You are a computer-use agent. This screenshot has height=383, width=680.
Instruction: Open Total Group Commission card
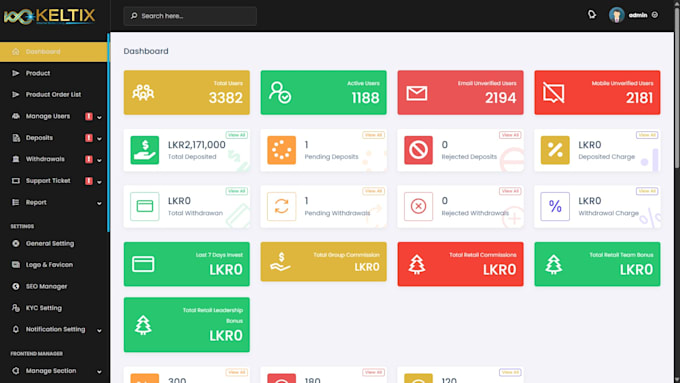tap(324, 262)
